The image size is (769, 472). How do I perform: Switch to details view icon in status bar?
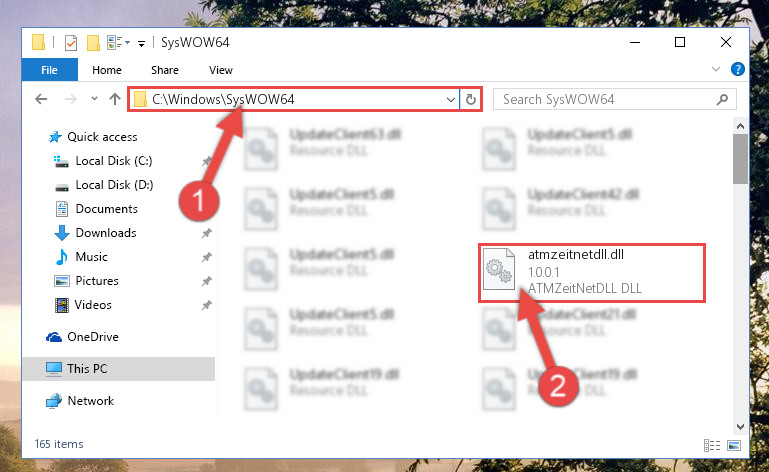(x=712, y=445)
